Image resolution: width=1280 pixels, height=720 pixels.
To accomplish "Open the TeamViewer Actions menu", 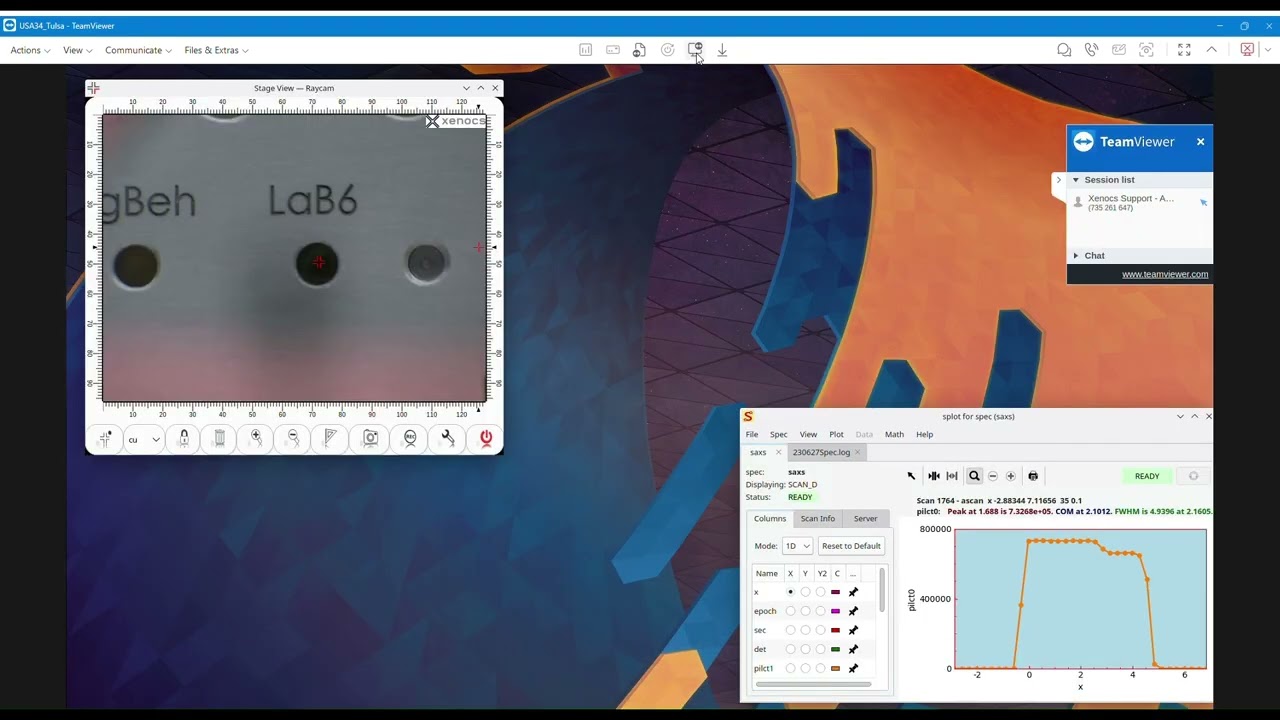I will coord(30,50).
